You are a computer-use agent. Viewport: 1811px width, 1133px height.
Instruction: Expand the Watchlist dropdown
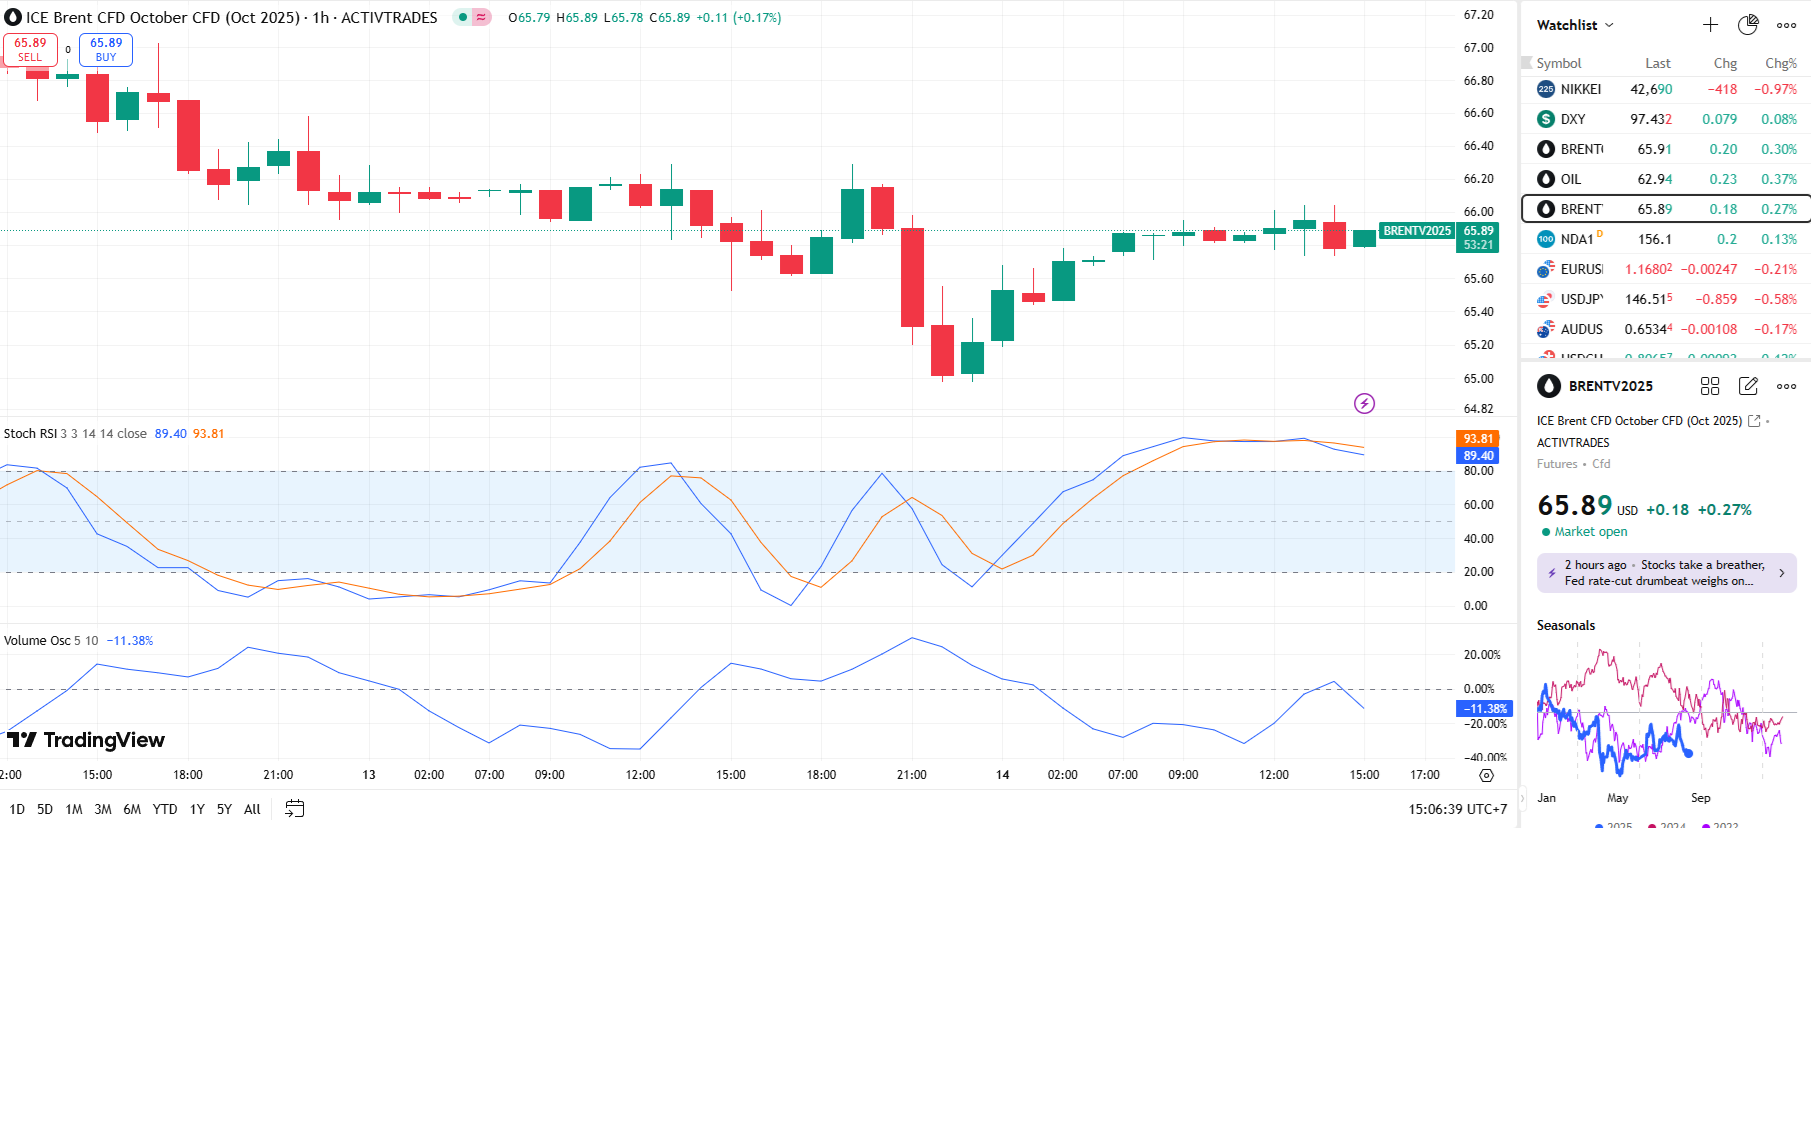coord(1575,25)
